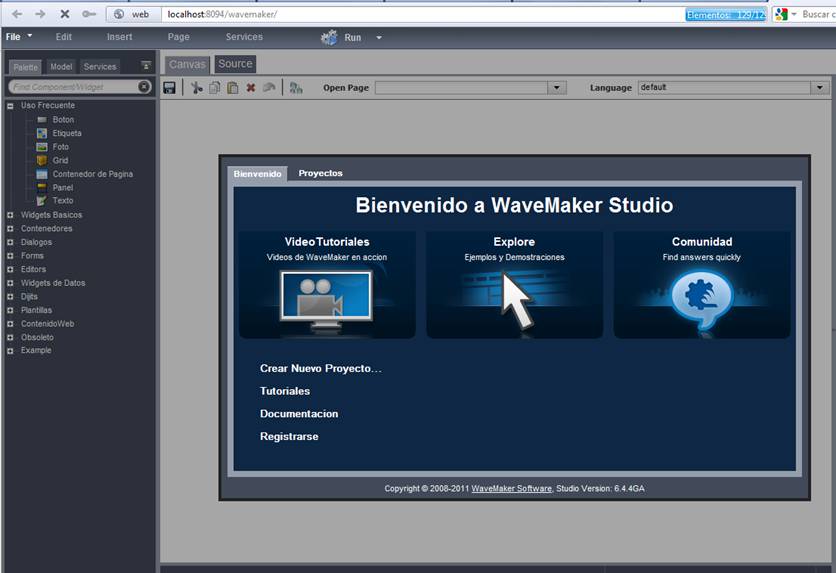Open the Run button dropdown arrow
The image size is (836, 573).
click(379, 38)
